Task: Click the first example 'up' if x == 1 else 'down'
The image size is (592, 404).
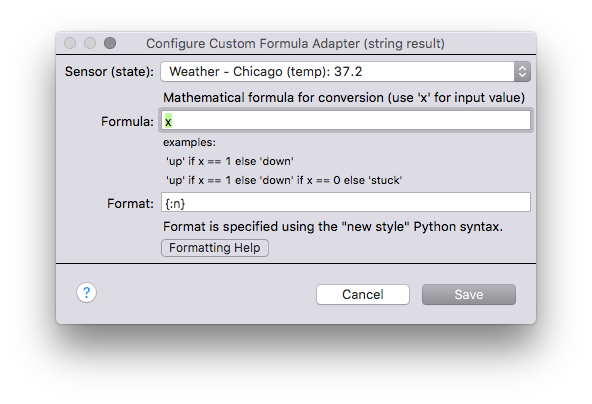Action: tap(230, 161)
